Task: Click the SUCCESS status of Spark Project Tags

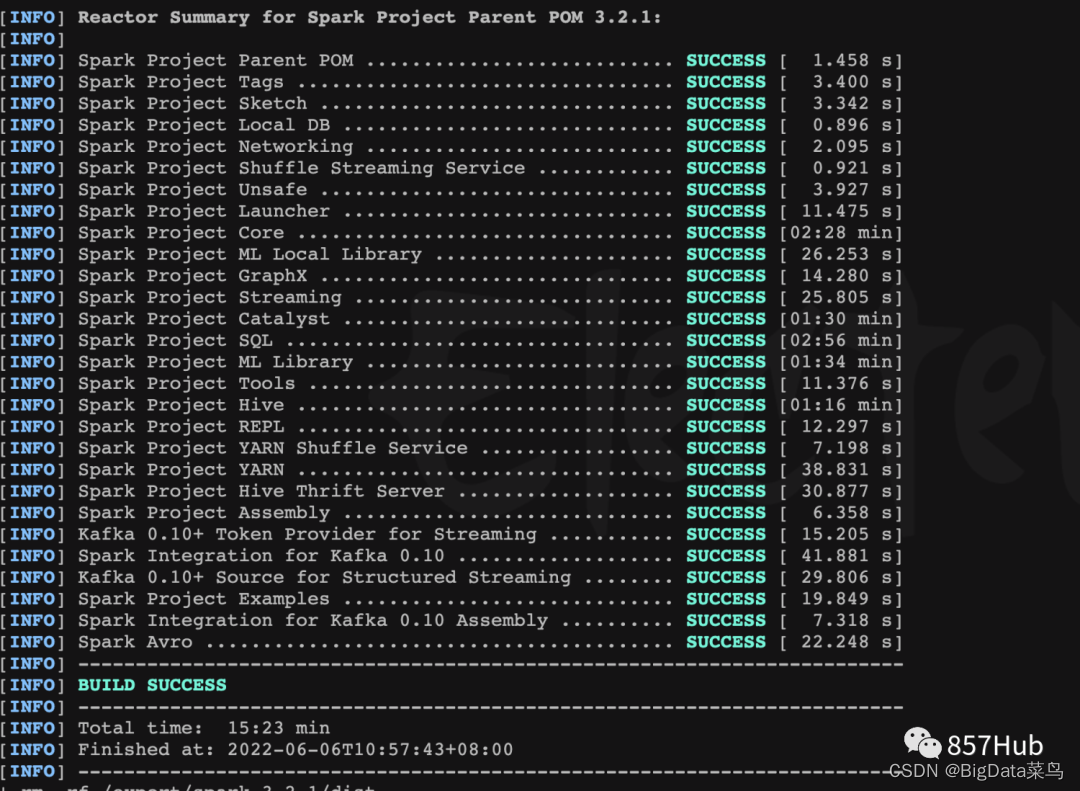Action: [x=726, y=82]
